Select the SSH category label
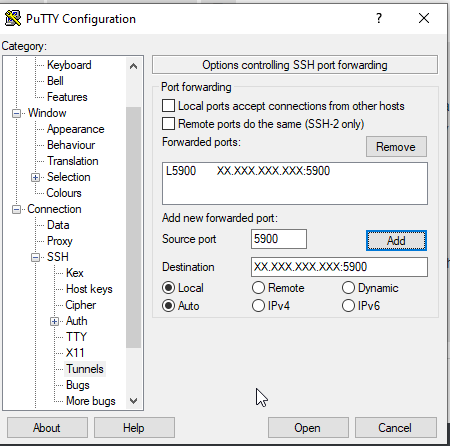 [x=58, y=257]
